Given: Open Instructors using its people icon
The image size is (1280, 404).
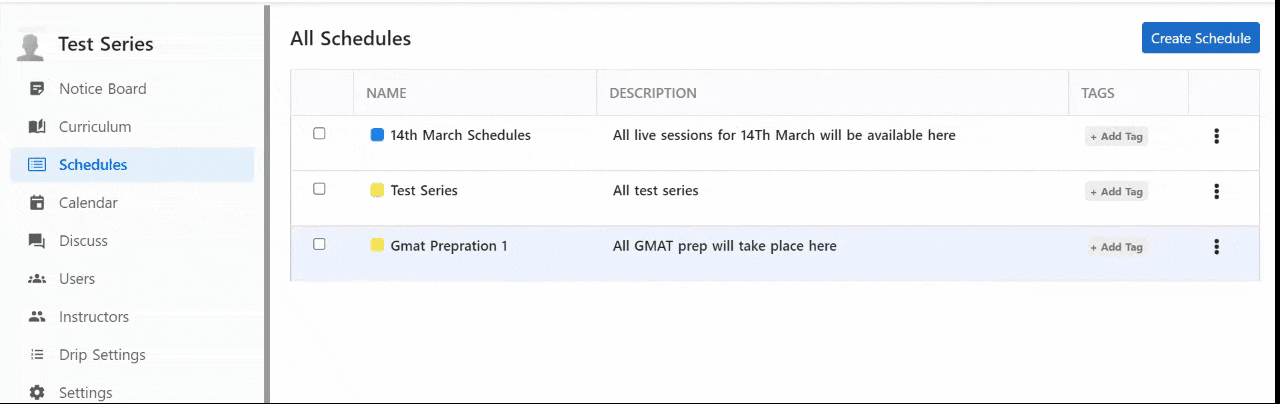Looking at the screenshot, I should pos(37,317).
